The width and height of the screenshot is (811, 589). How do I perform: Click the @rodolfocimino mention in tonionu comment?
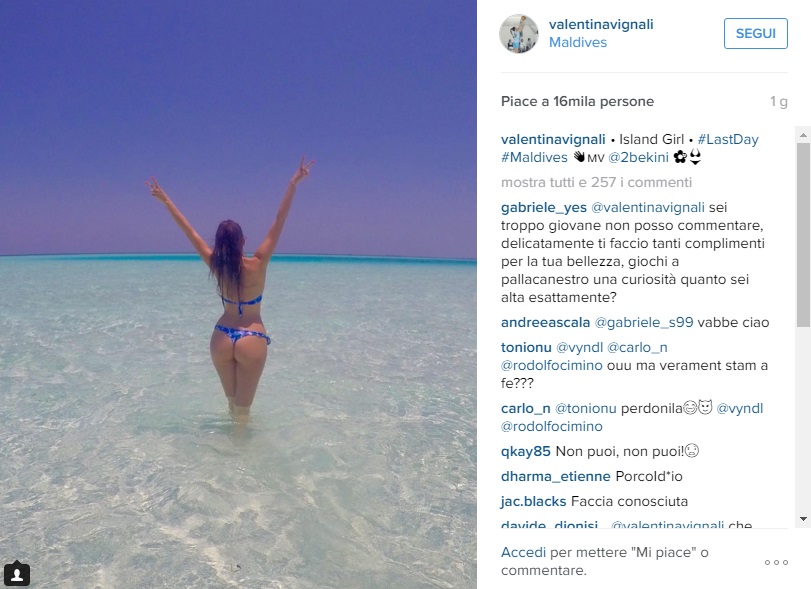551,366
